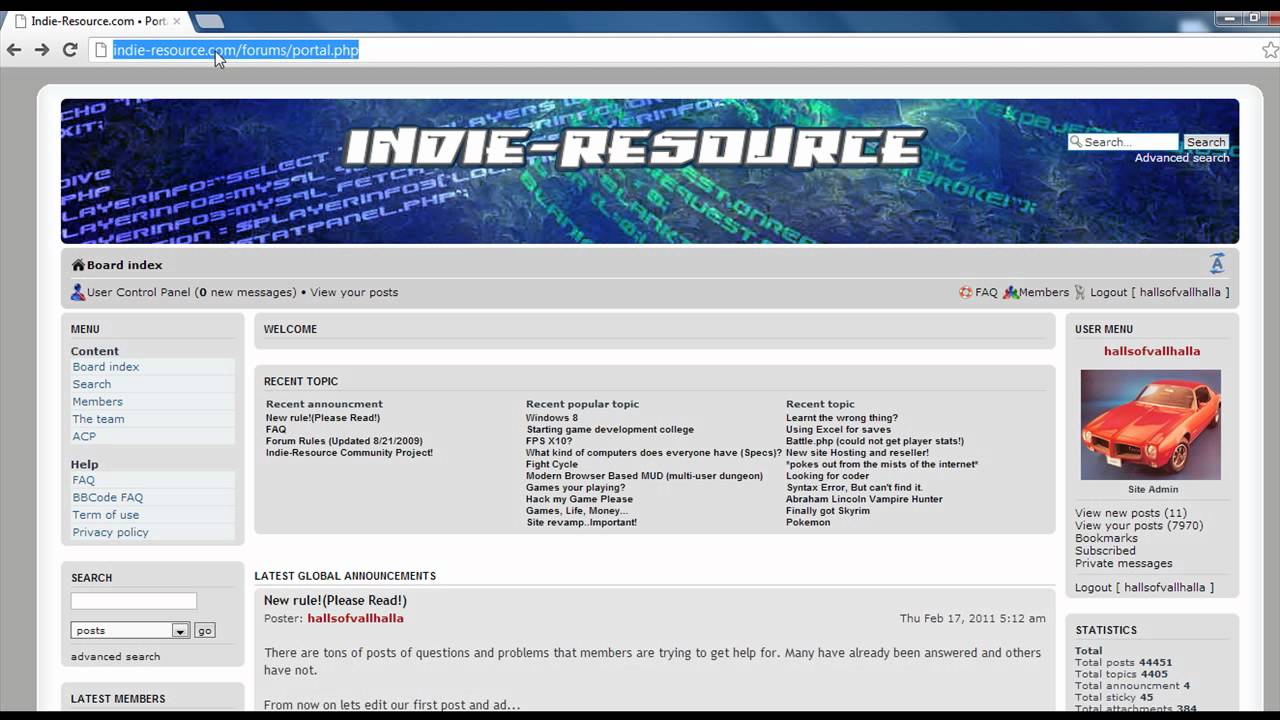Viewport: 1280px width, 720px height.
Task: Open Finally got Skyrim topic
Action: [x=828, y=511]
